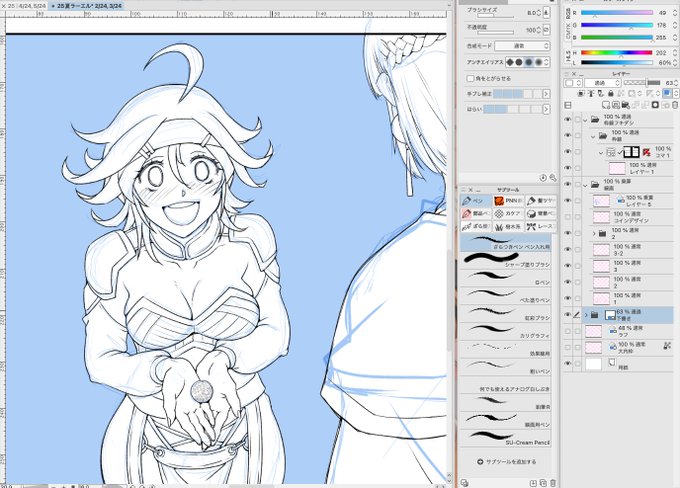Open the palette color dropdown in layer panel
The height and width of the screenshot is (488, 680).
pos(573,82)
